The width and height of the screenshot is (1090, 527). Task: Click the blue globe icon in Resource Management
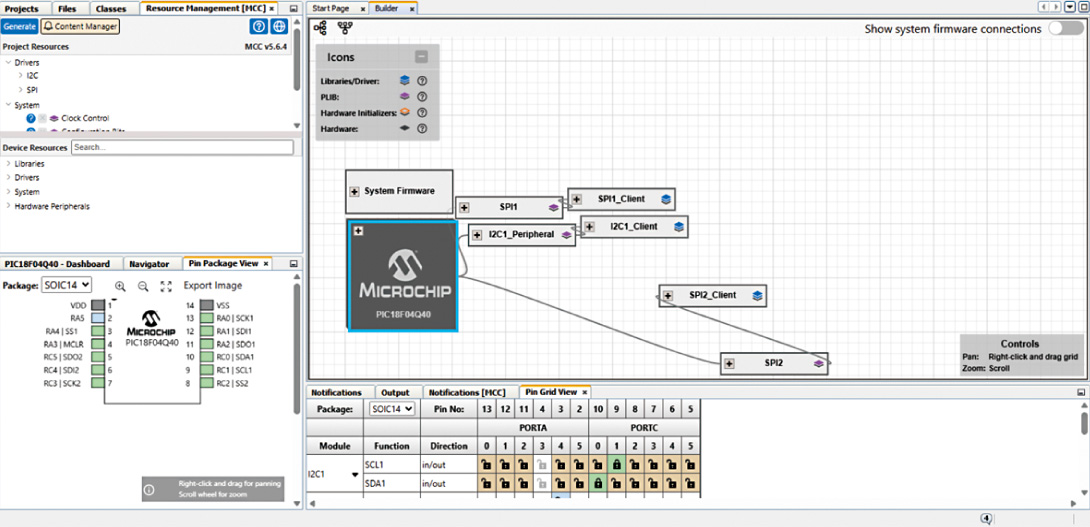(x=280, y=26)
